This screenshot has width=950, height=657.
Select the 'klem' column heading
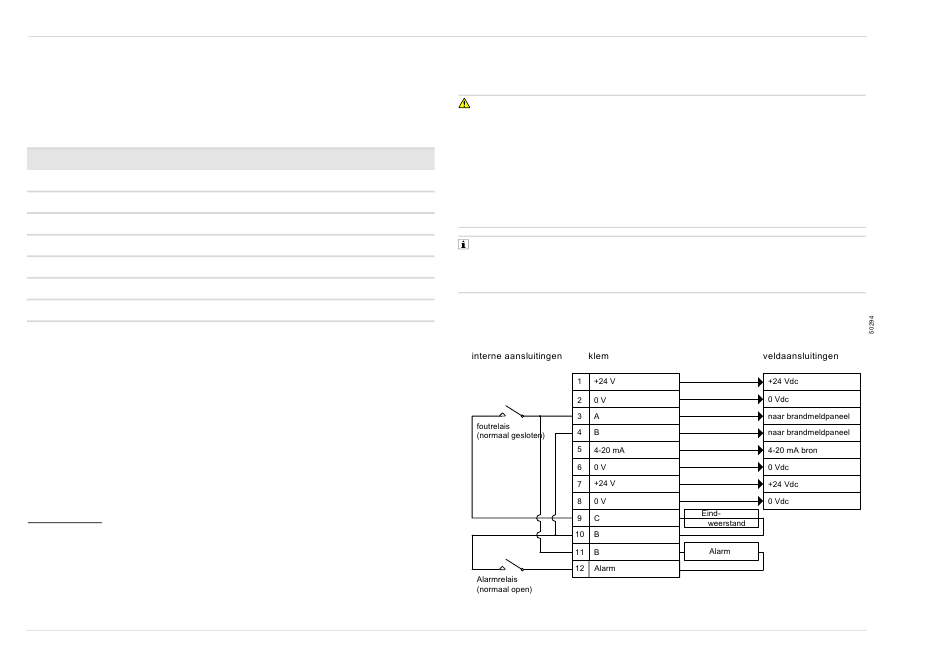point(598,356)
